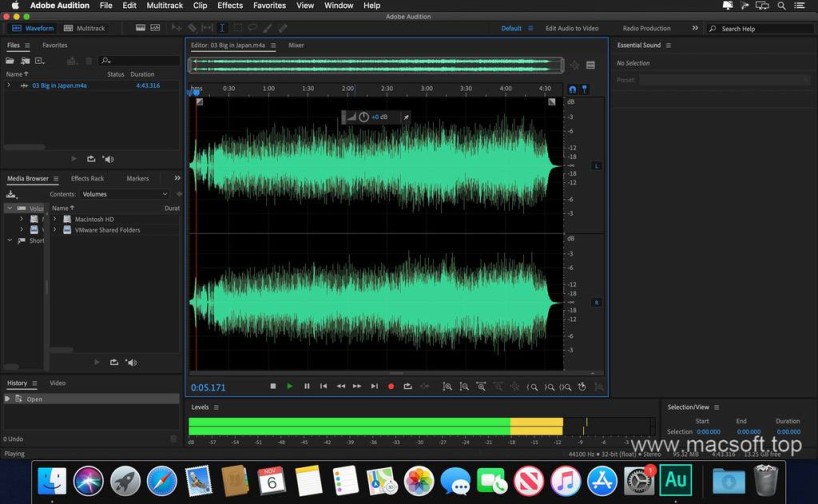The width and height of the screenshot is (818, 504).
Task: Click the volume knob on the waveform HUD
Action: coord(363,117)
